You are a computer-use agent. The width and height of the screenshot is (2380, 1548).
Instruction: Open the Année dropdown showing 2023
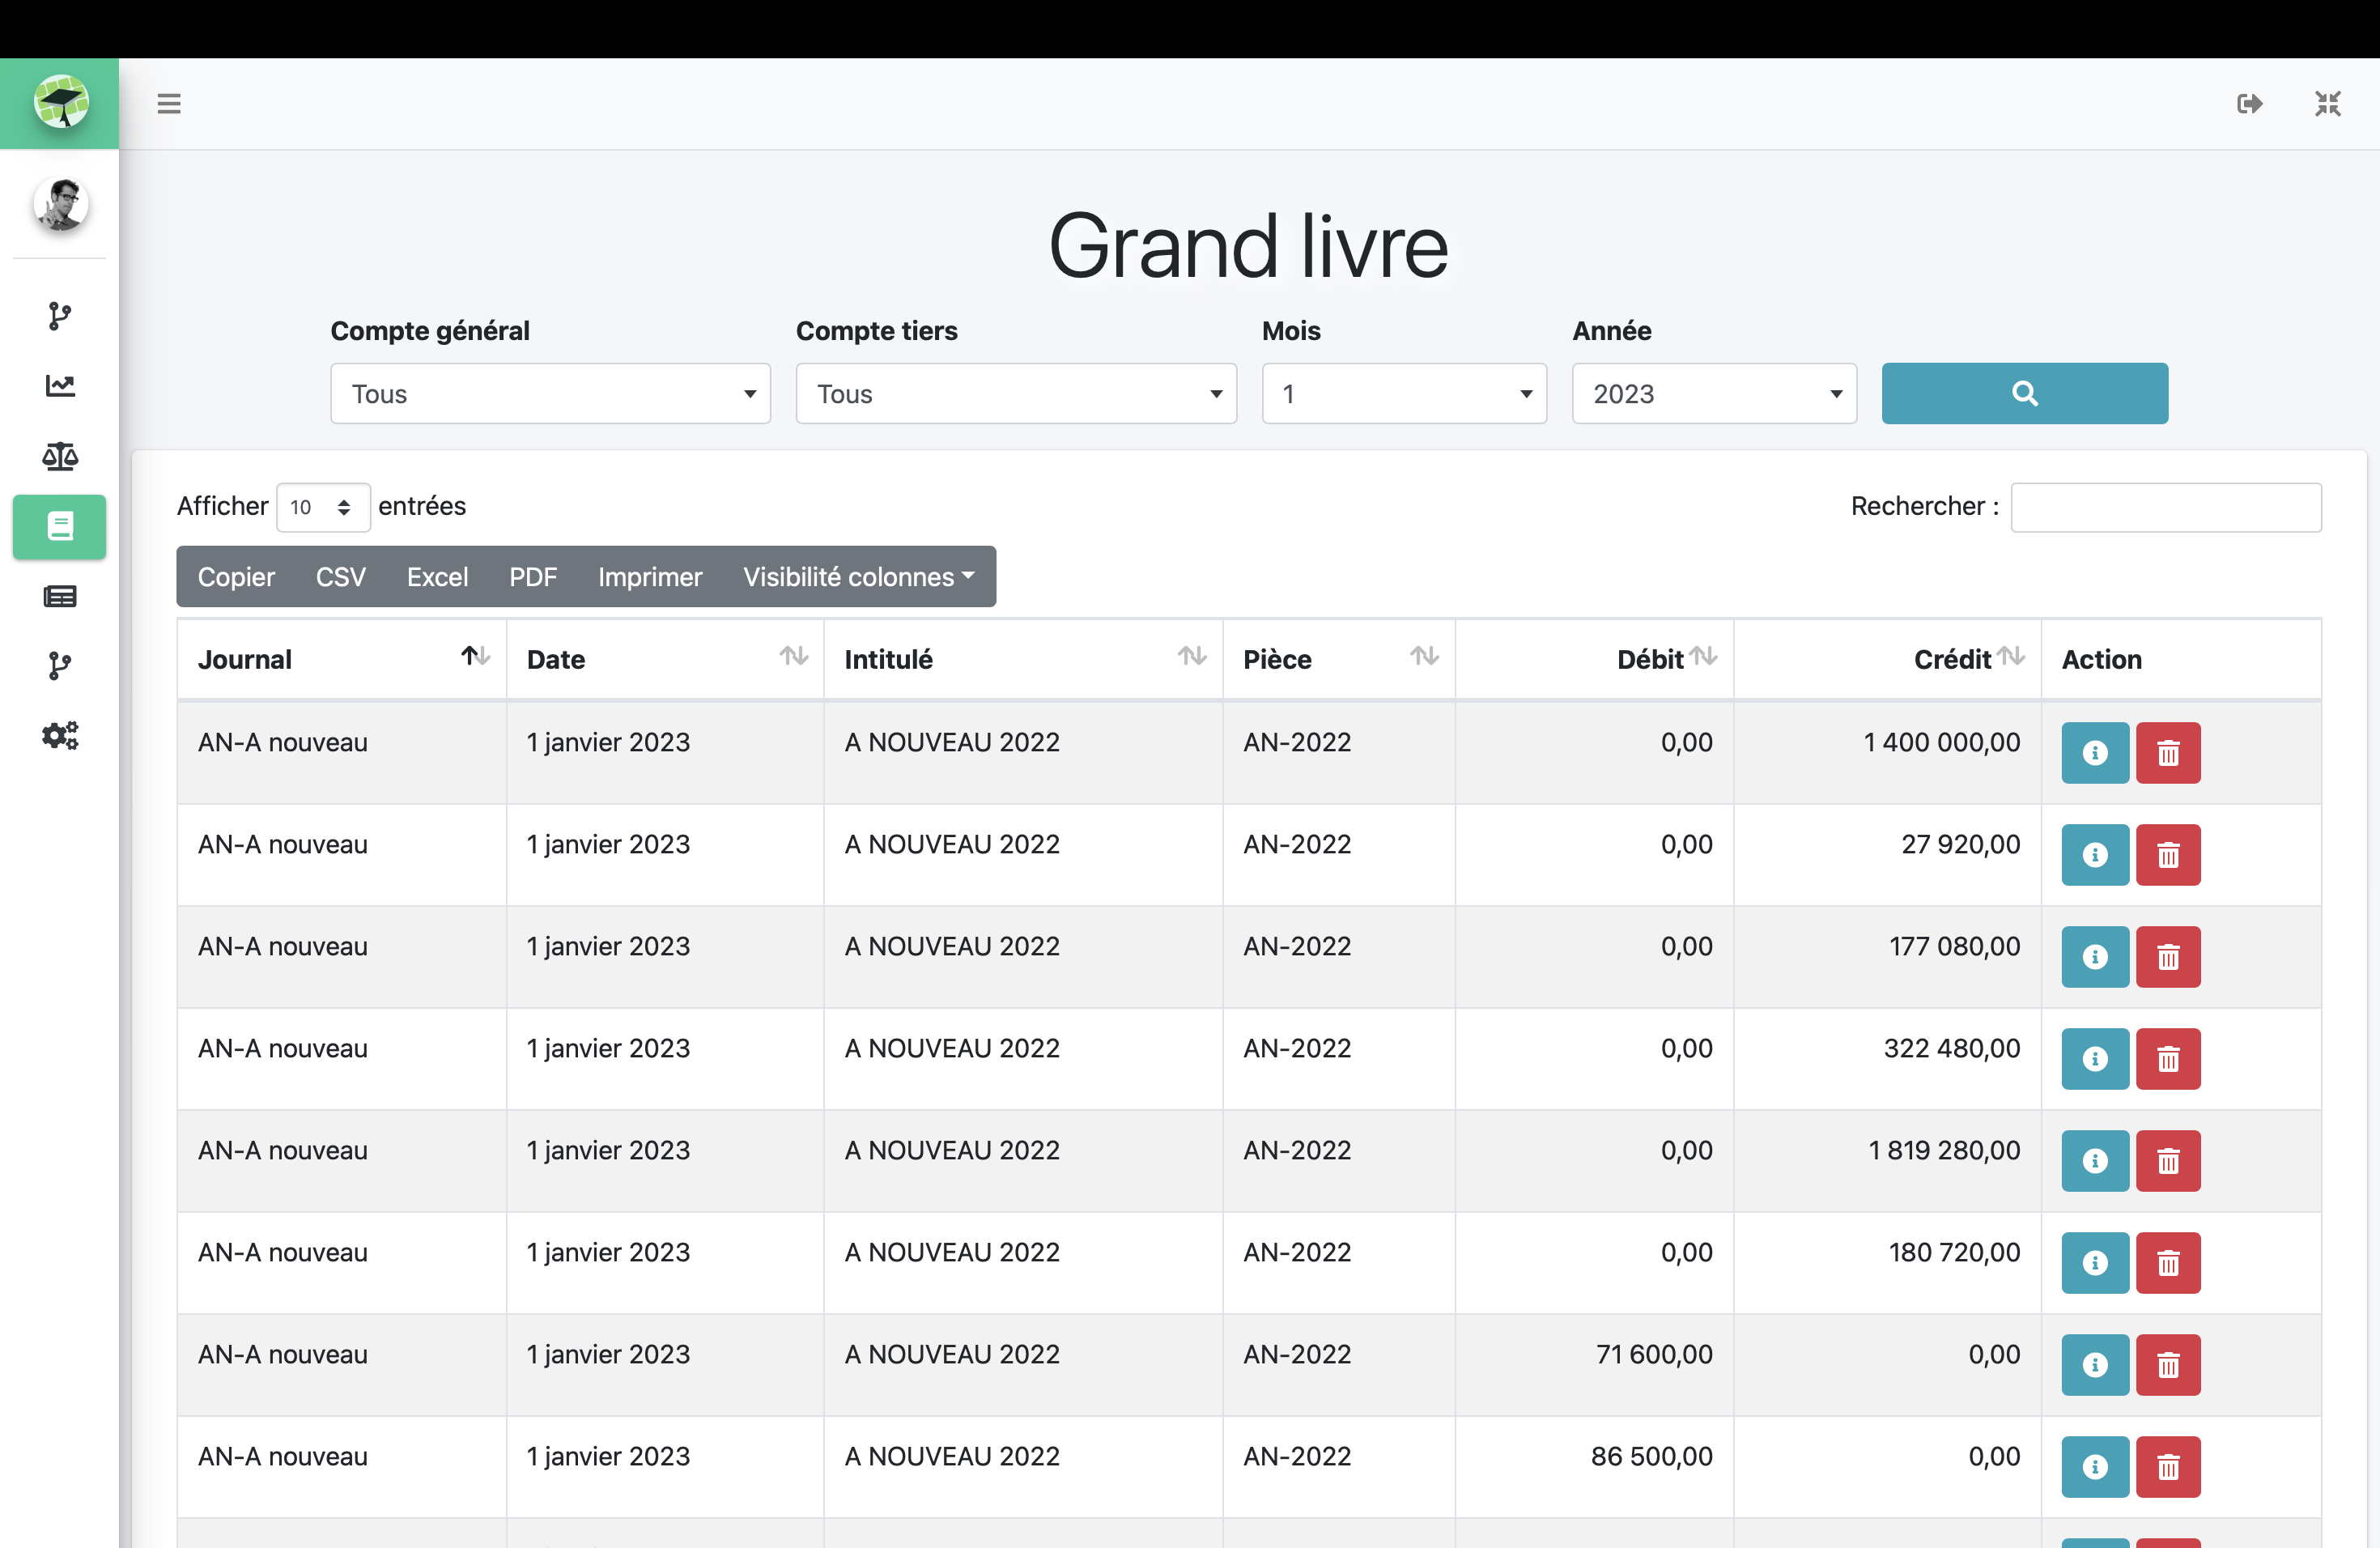(1713, 393)
